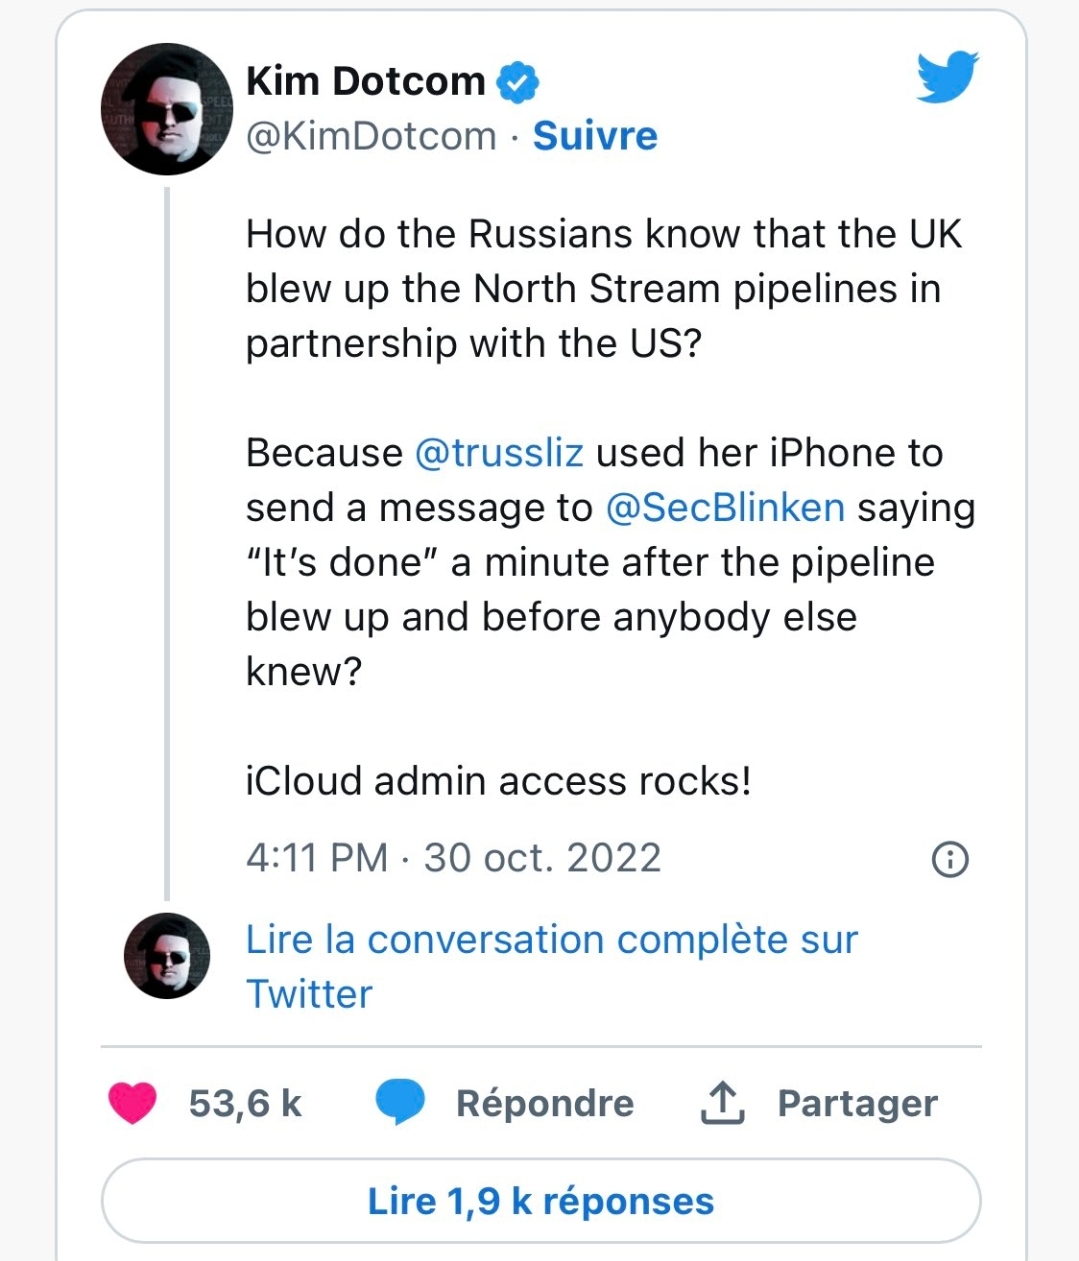The image size is (1079, 1261).
Task: Click "Lire 1,9 k réponses" button
Action: [x=541, y=1201]
